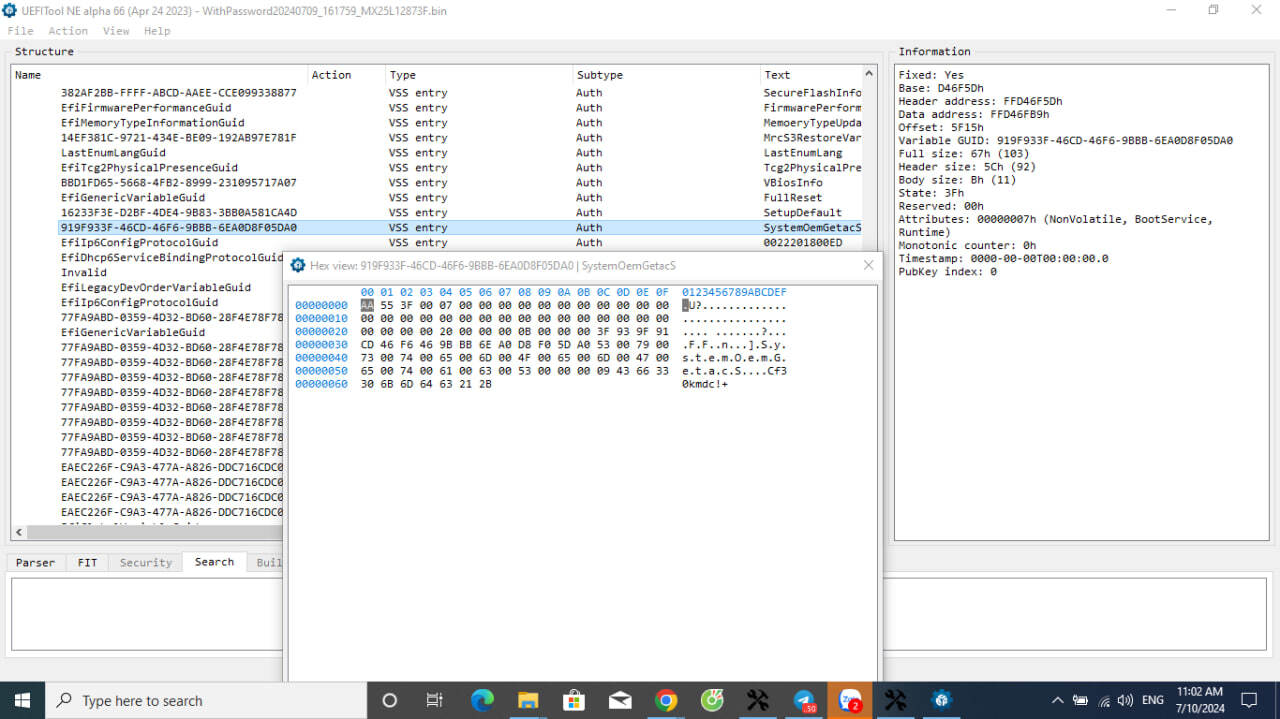This screenshot has height=719, width=1280.
Task: Launch Microsoft Store from the taskbar
Action: point(574,700)
